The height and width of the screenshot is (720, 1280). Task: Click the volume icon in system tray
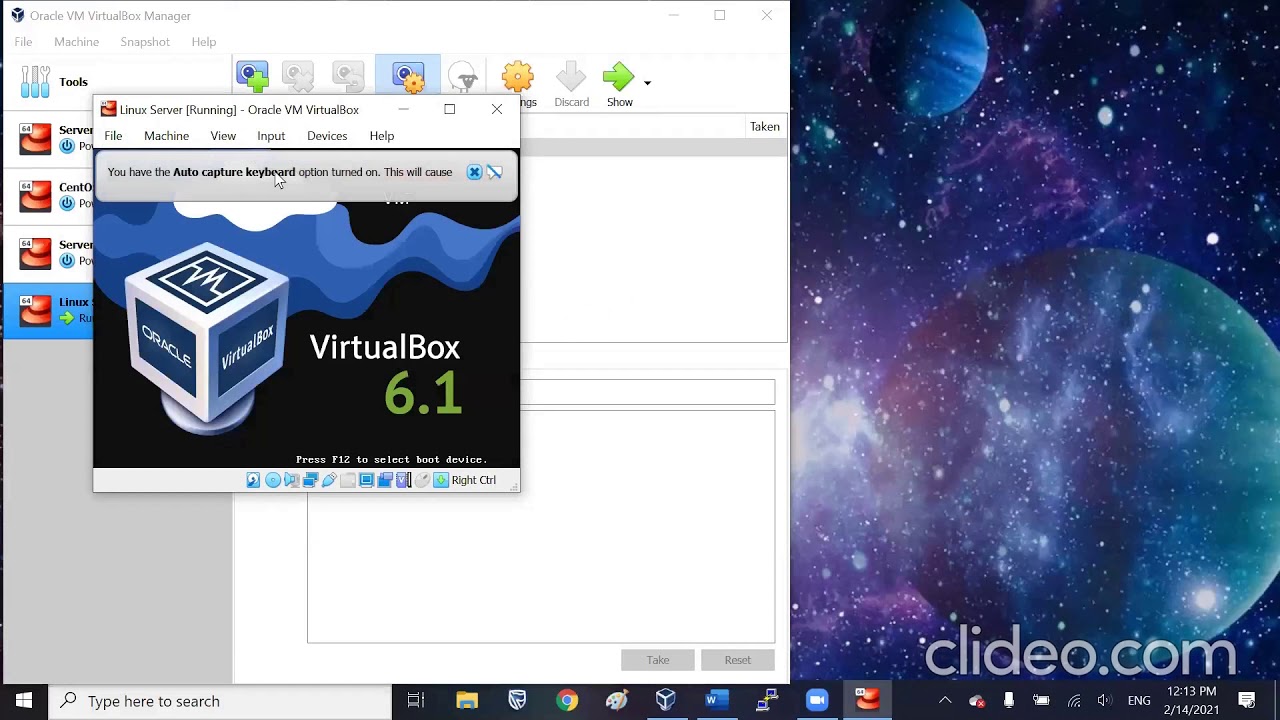point(1104,701)
